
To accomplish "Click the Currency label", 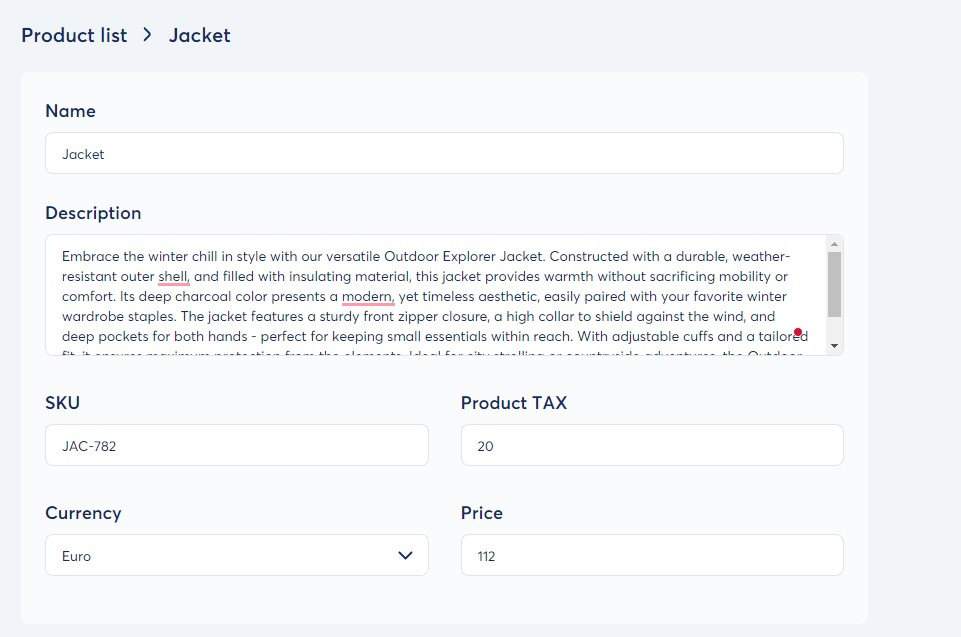I will coord(83,513).
